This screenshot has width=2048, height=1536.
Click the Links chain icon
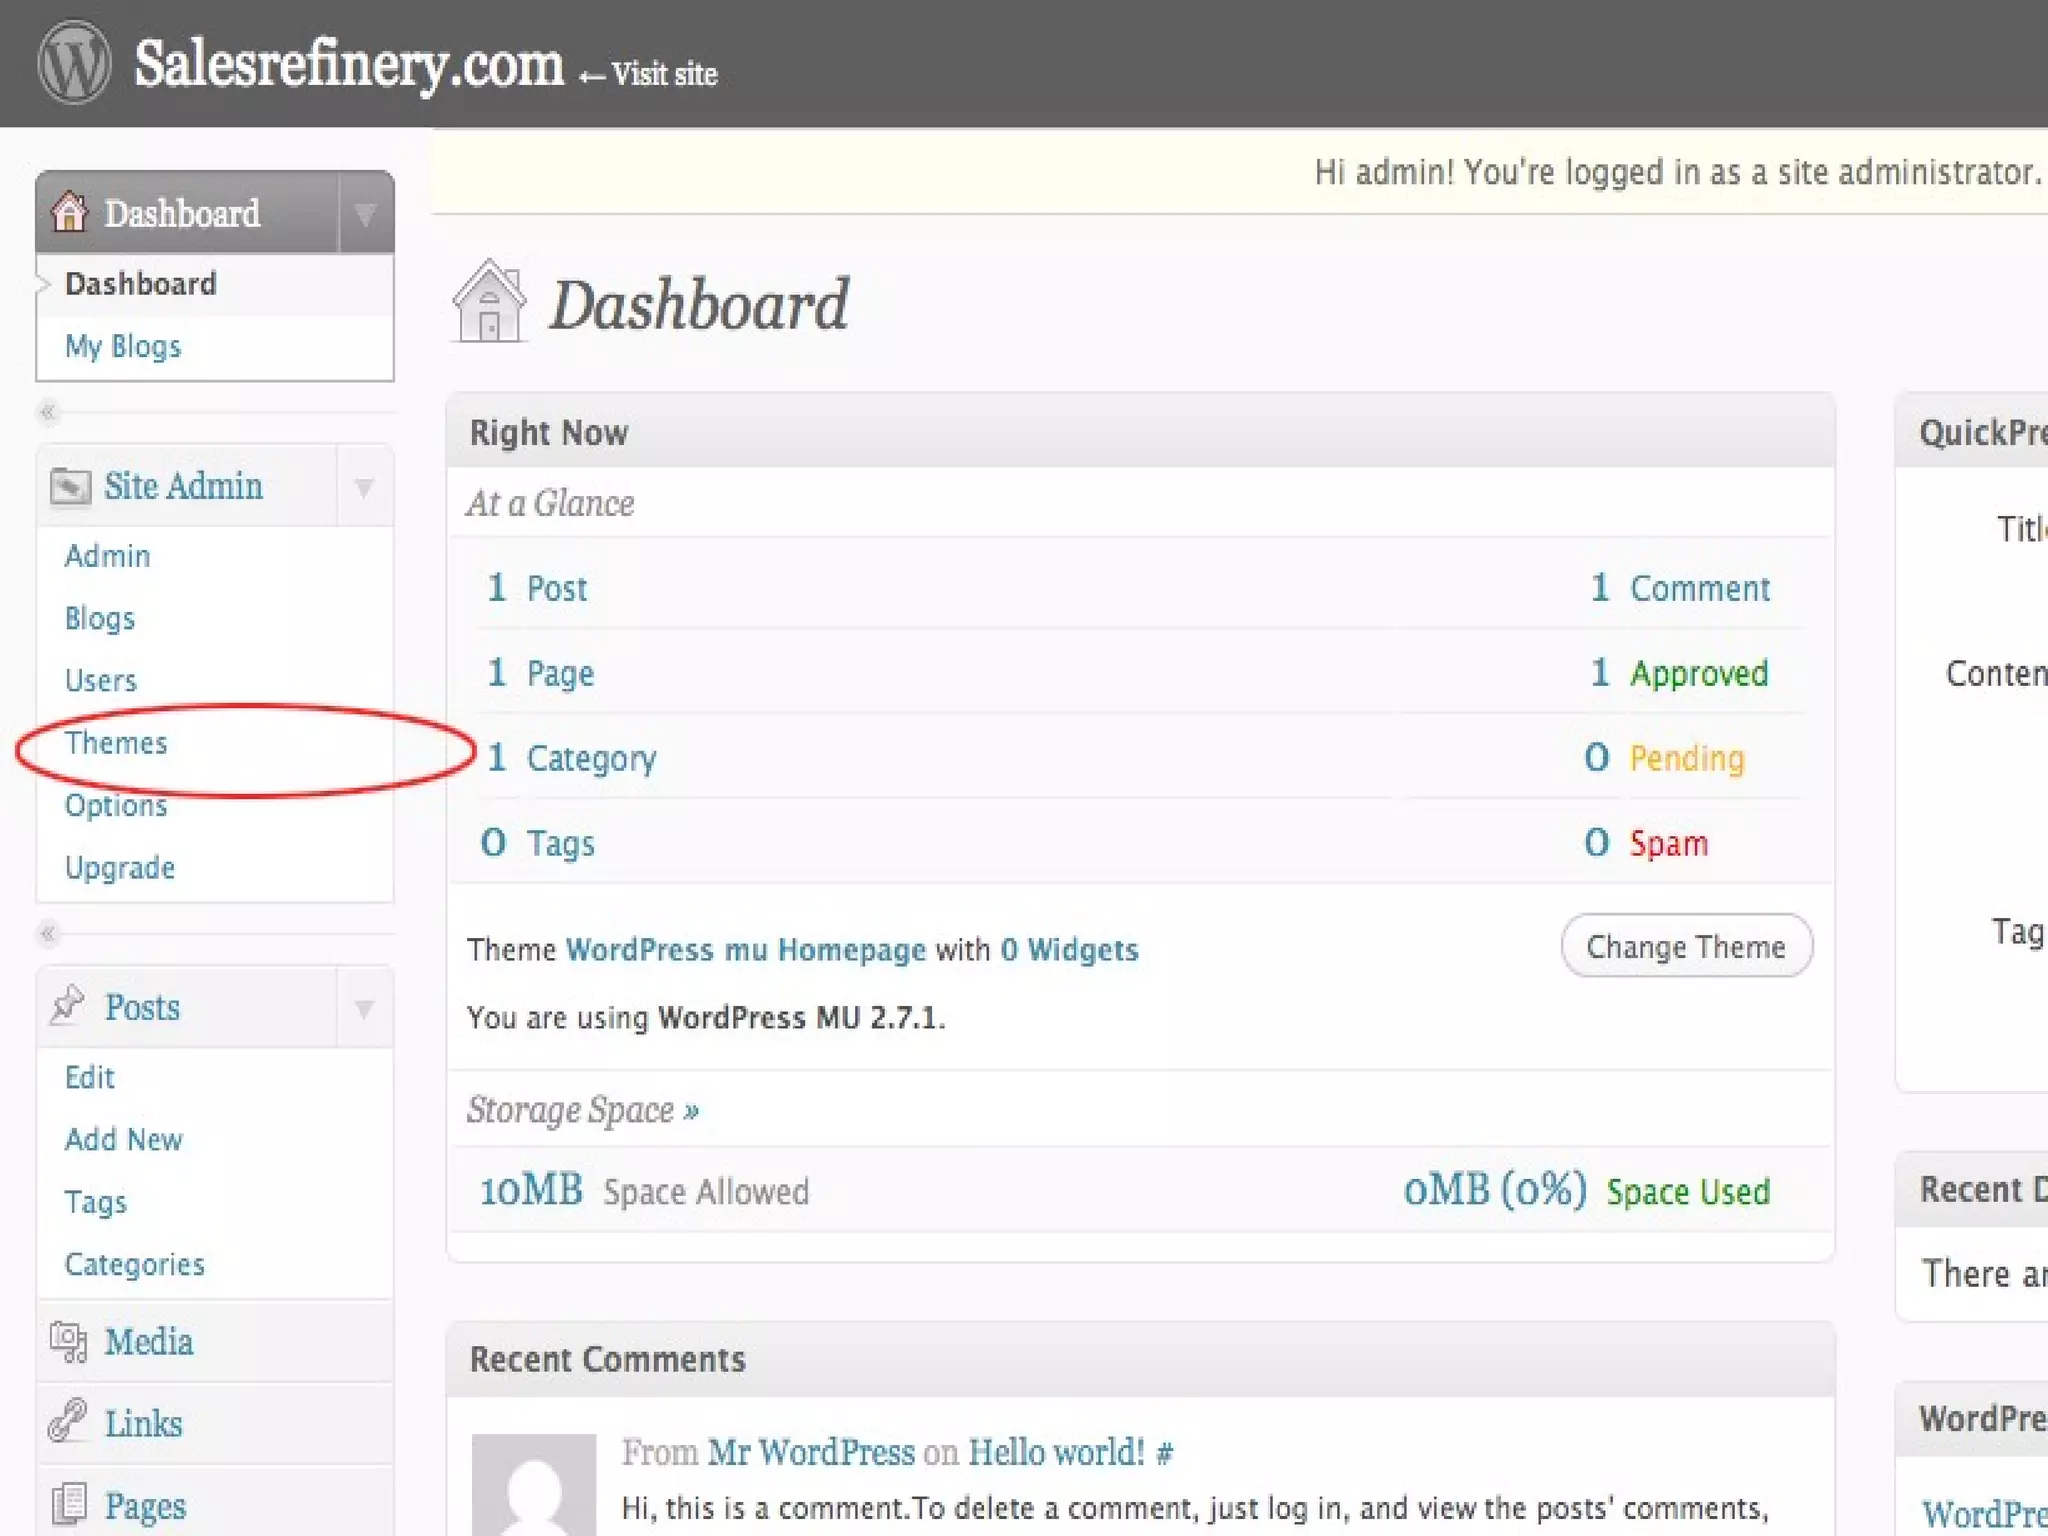click(68, 1422)
